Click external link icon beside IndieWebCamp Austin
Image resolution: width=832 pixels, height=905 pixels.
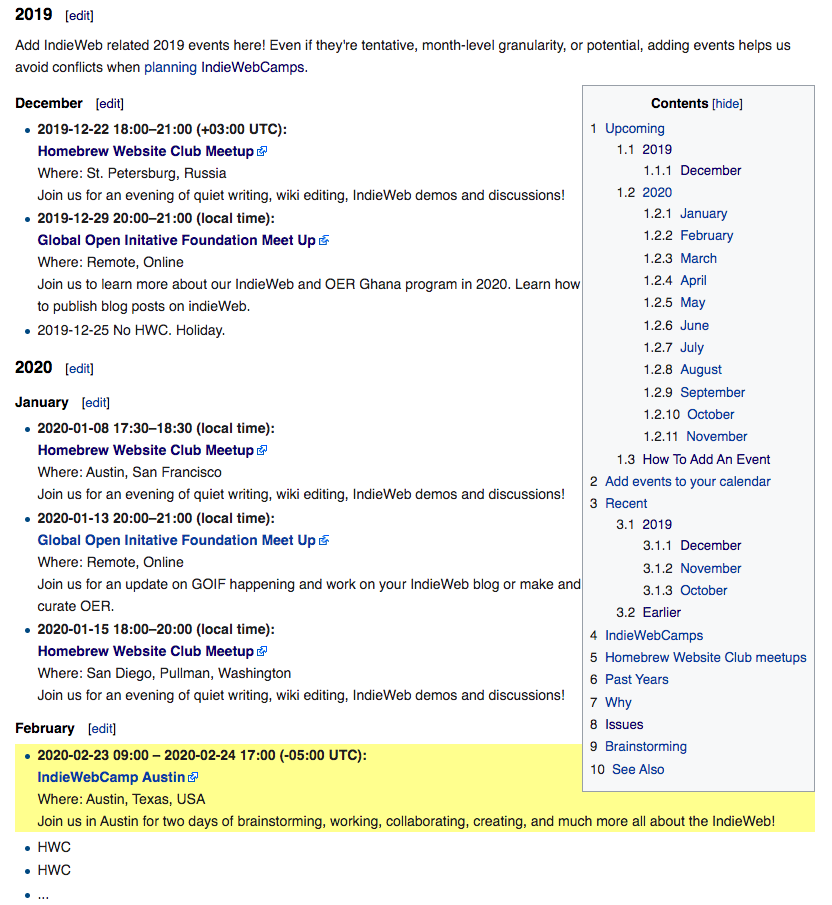[193, 777]
